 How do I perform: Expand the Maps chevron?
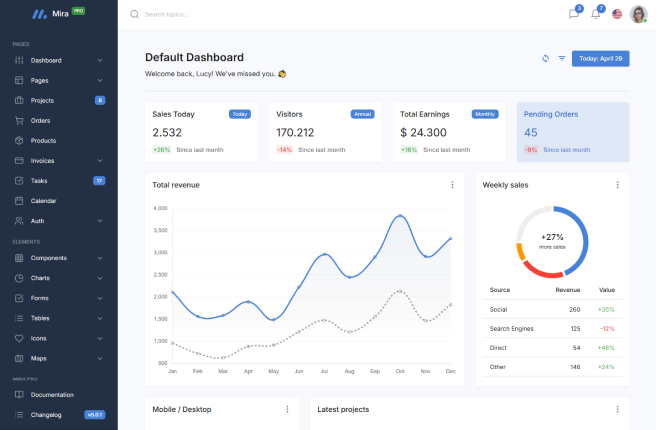[x=100, y=358]
